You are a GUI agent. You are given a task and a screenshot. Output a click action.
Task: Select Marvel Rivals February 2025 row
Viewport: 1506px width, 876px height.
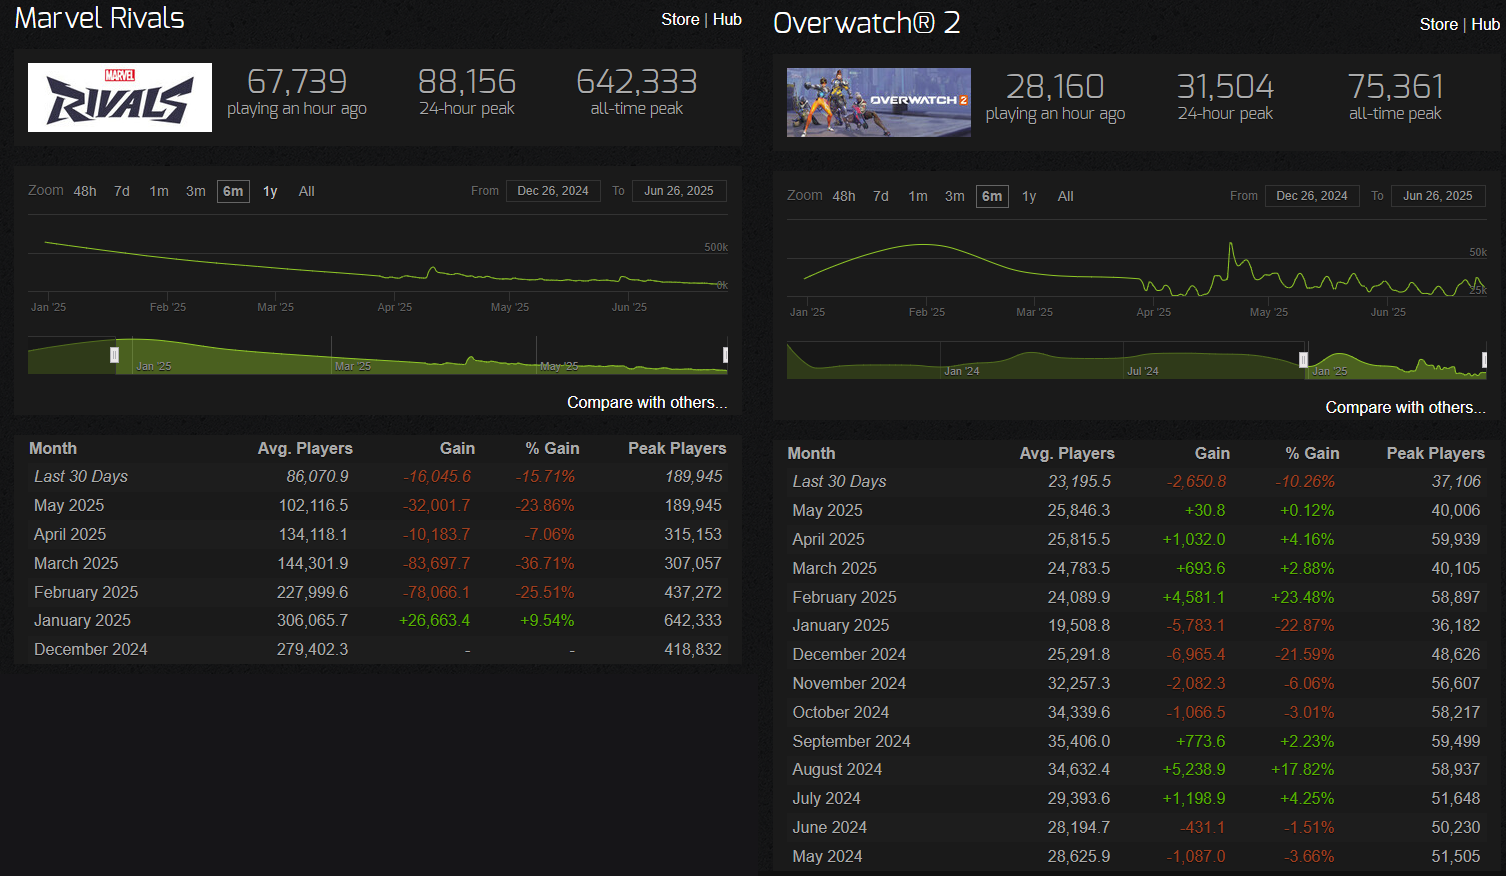[378, 592]
